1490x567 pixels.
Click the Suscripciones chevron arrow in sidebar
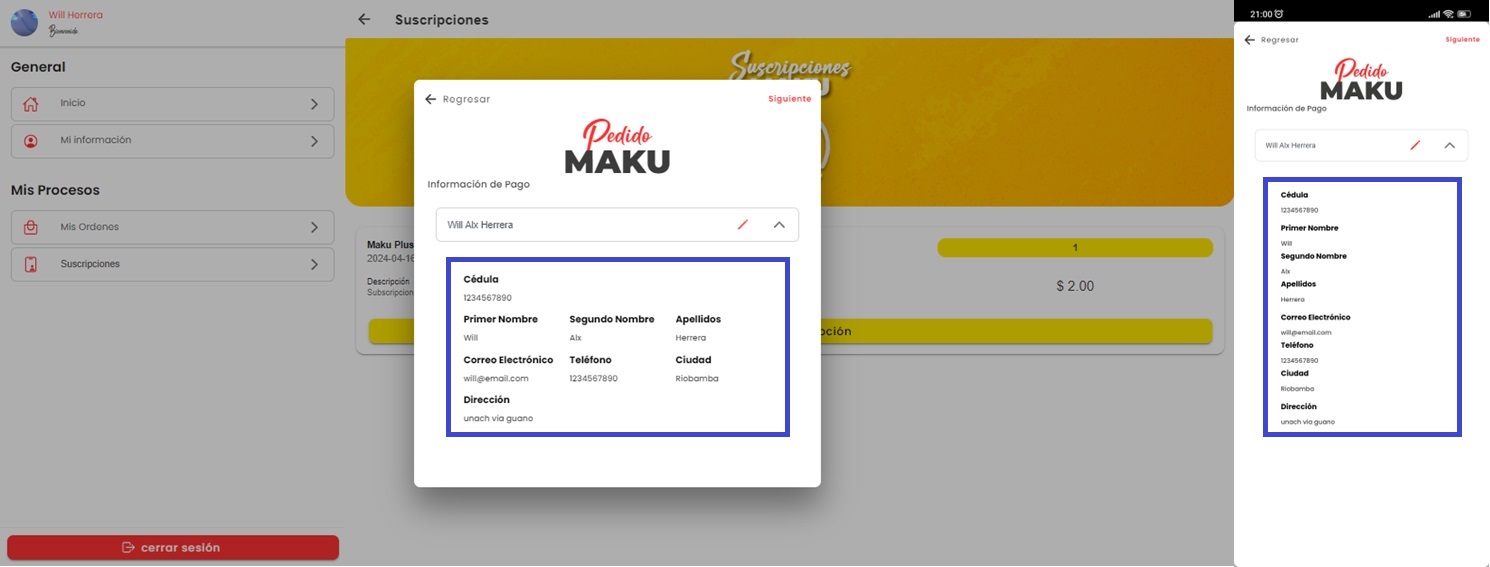[x=314, y=265]
